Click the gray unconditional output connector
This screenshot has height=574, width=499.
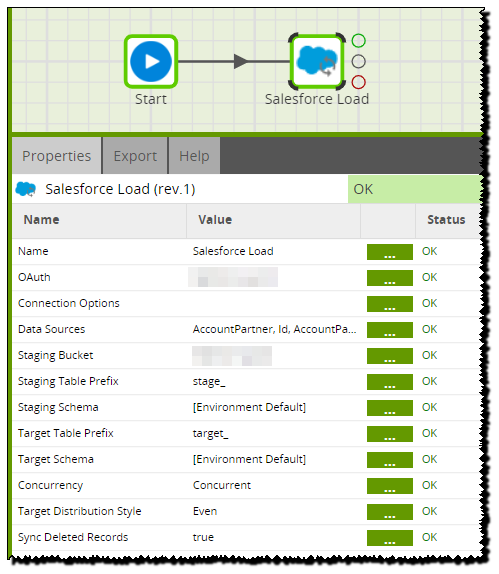click(358, 62)
